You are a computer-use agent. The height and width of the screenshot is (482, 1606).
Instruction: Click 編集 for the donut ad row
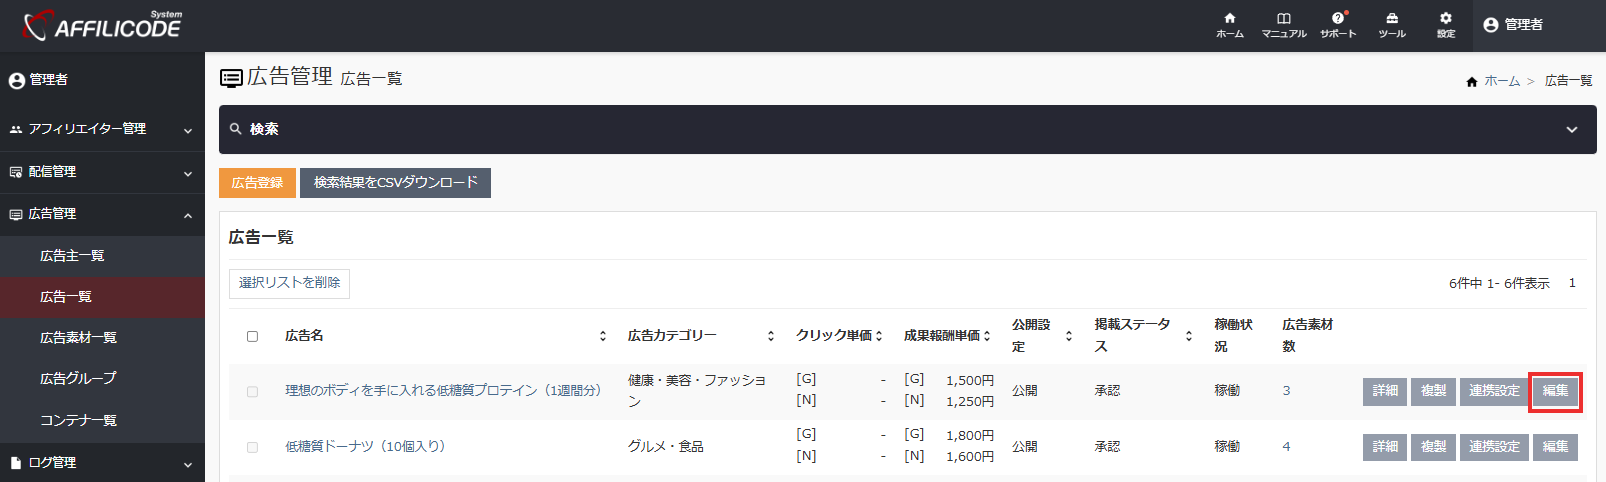coord(1555,447)
